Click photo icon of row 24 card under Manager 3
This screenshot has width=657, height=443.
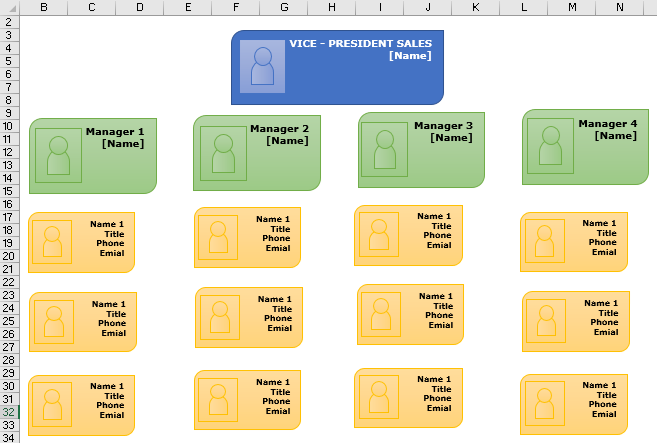coord(381,314)
